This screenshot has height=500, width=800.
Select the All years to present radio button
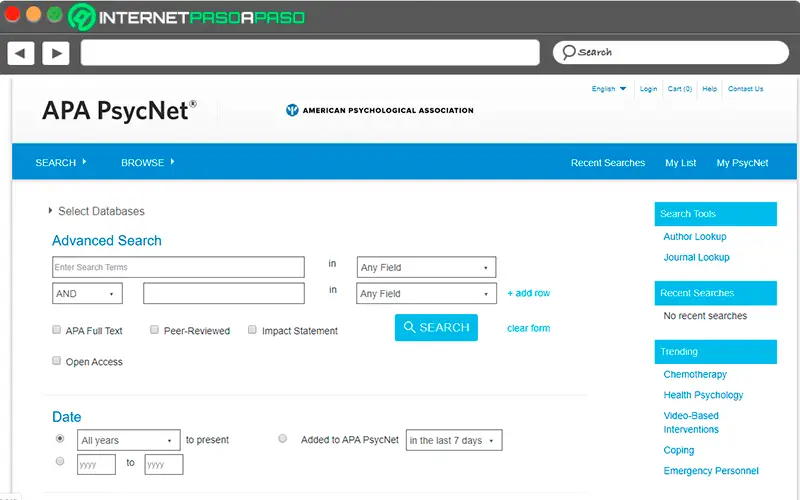pyautogui.click(x=60, y=439)
